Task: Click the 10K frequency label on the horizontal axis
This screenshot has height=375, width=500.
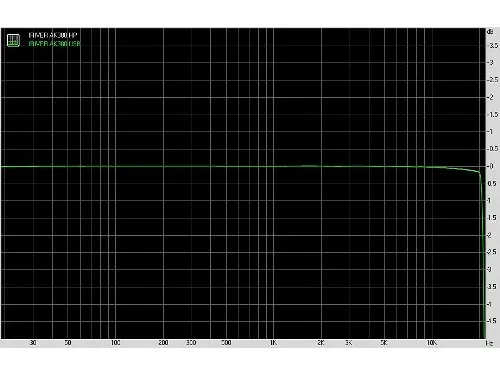Action: tap(432, 343)
